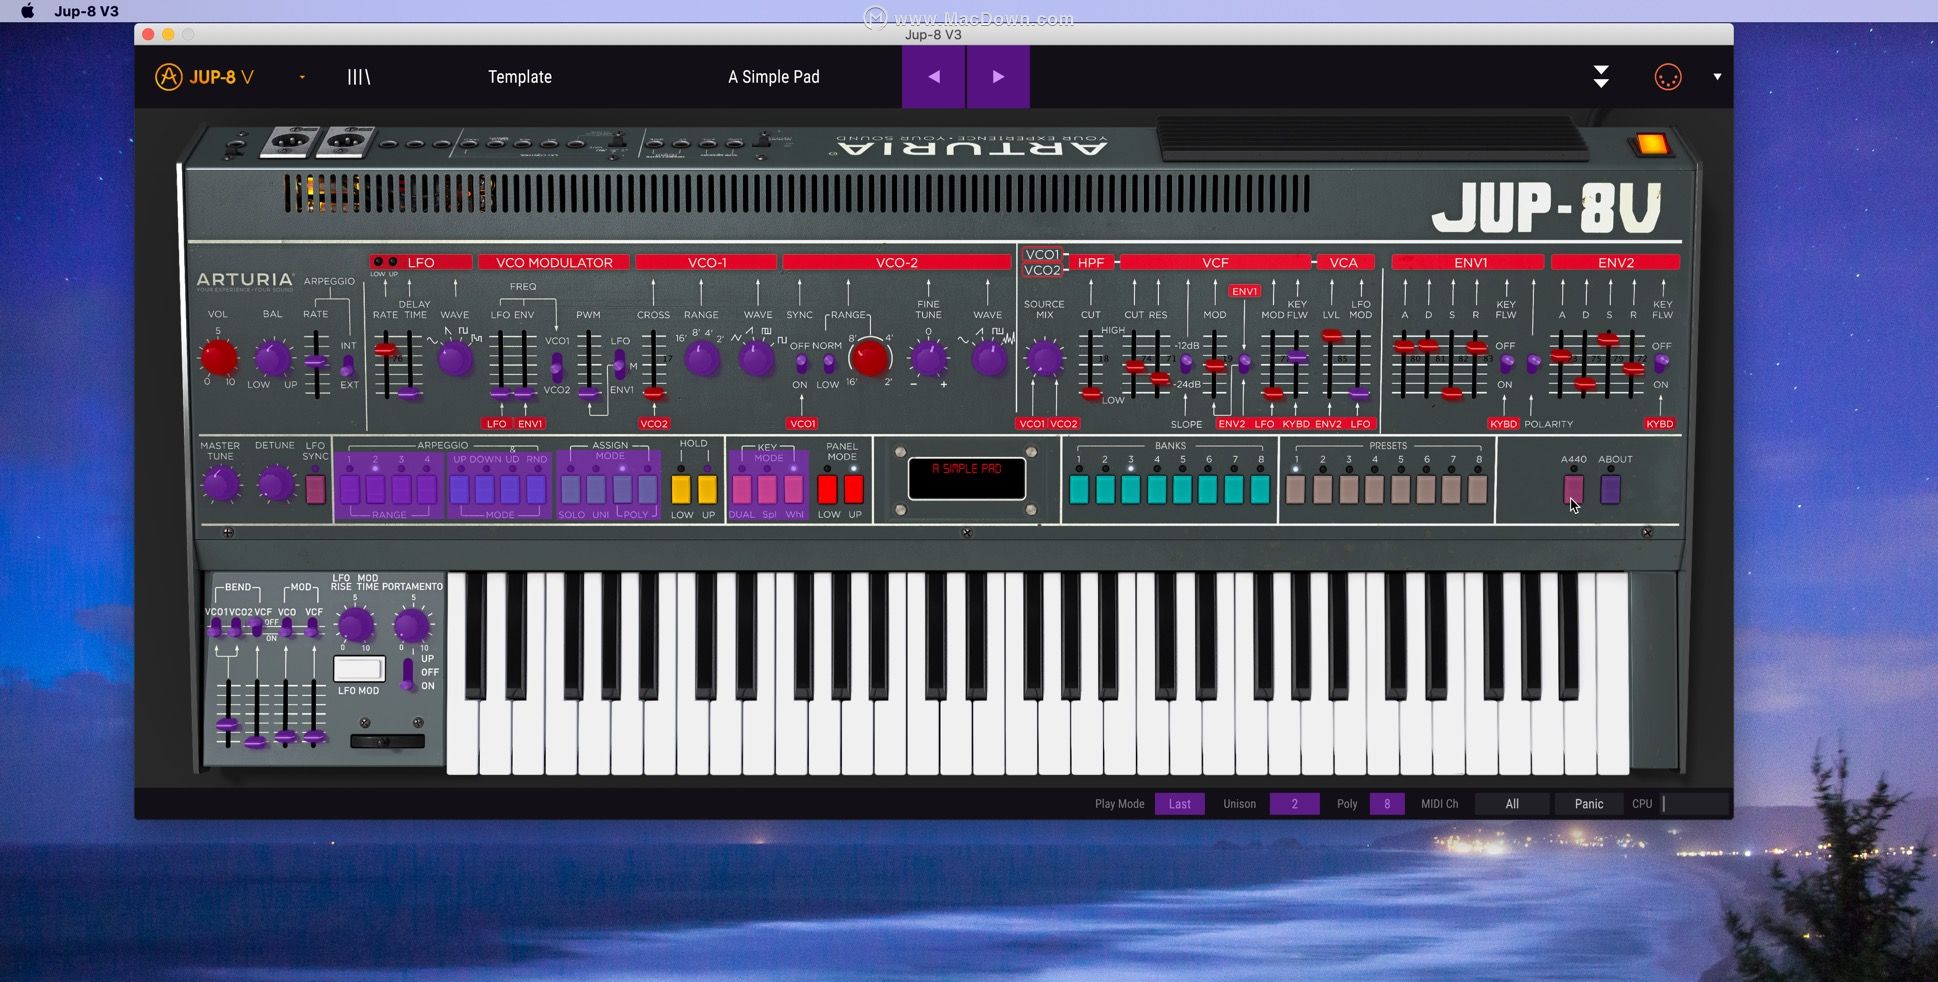
Task: Toggle the arpeggio INT/EXT switch
Action: tap(347, 366)
